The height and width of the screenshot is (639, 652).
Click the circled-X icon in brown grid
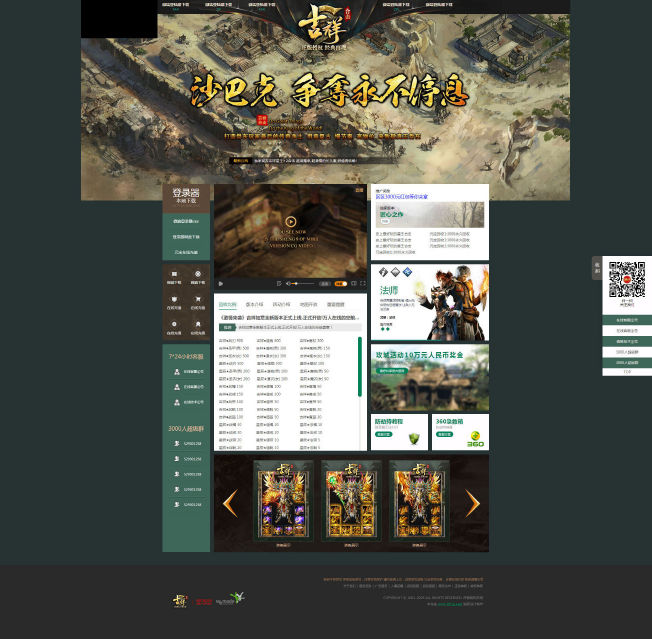tap(198, 274)
